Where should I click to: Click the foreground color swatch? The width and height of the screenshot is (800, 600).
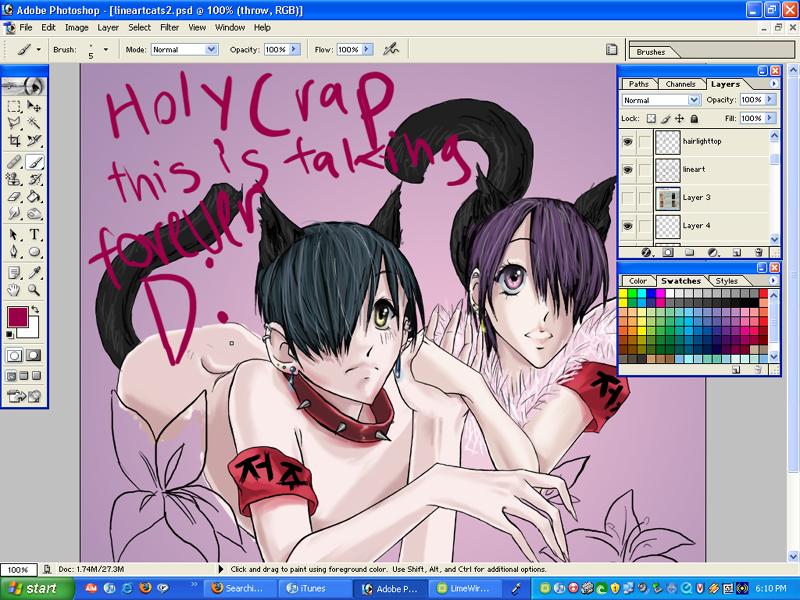(x=17, y=317)
